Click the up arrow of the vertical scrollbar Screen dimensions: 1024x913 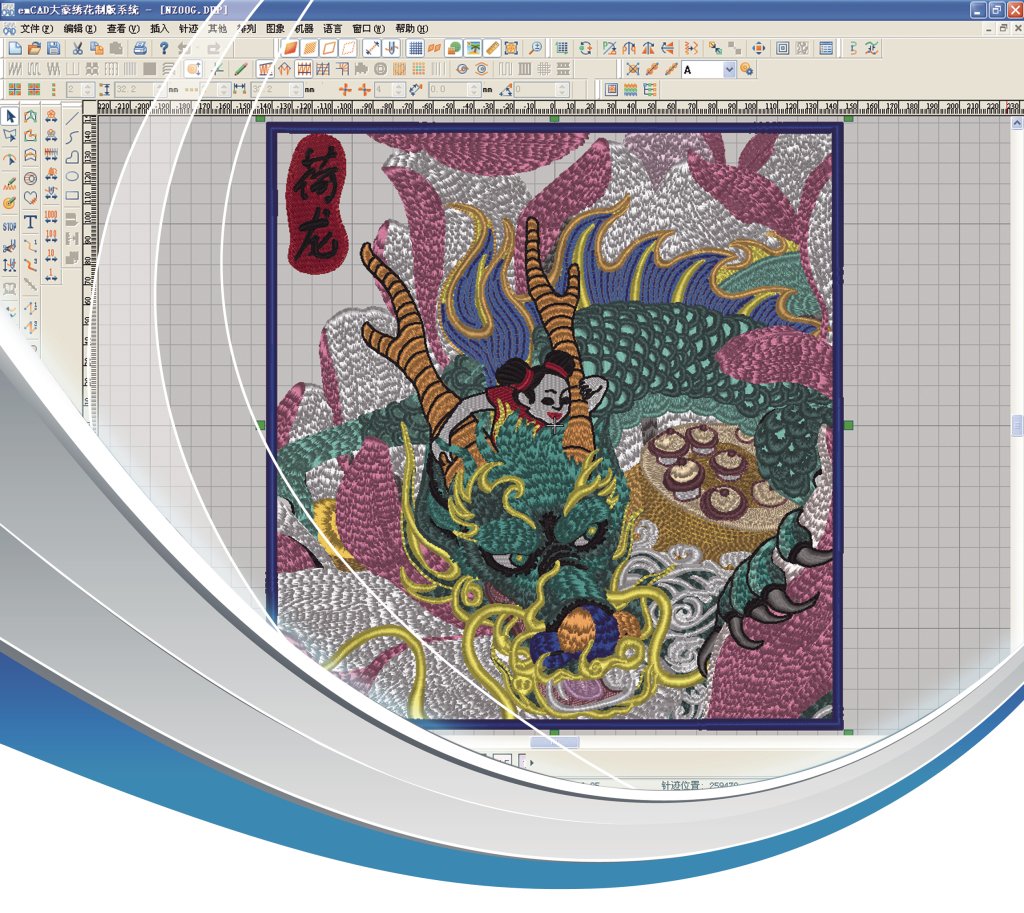pos(1017,123)
